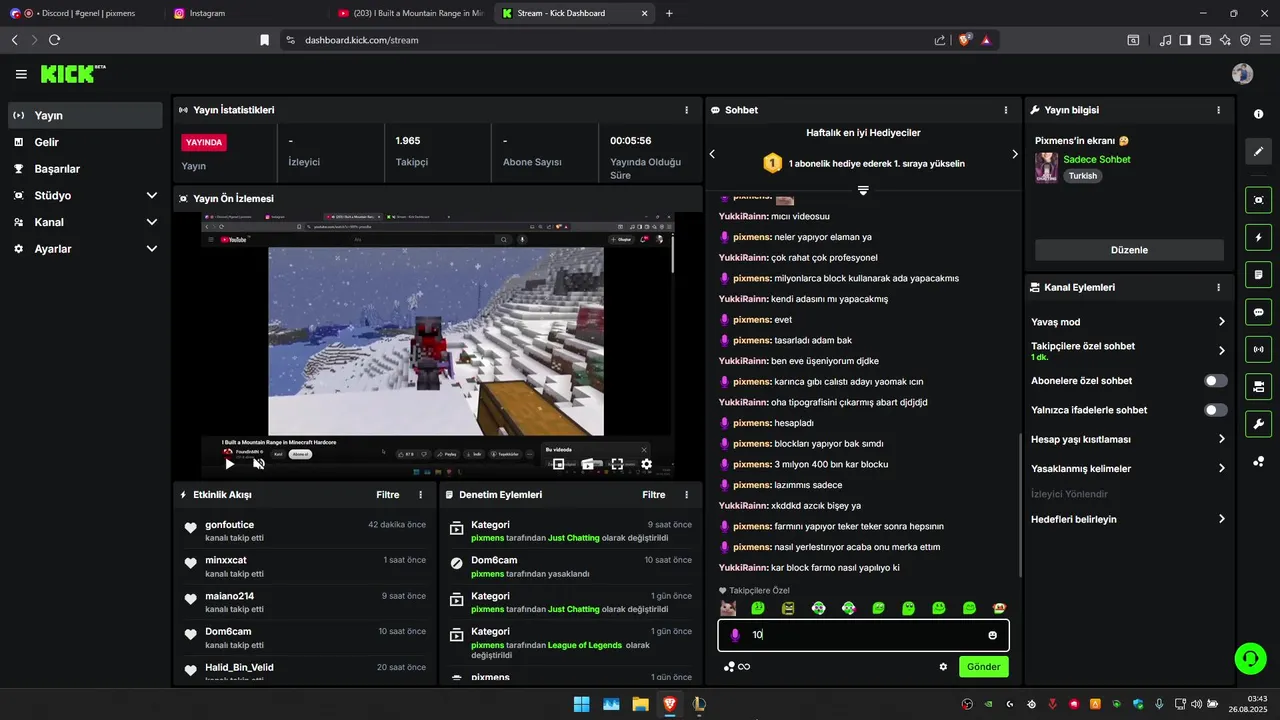Click the Gönder send button
Viewport: 1280px width, 720px height.
tap(983, 667)
